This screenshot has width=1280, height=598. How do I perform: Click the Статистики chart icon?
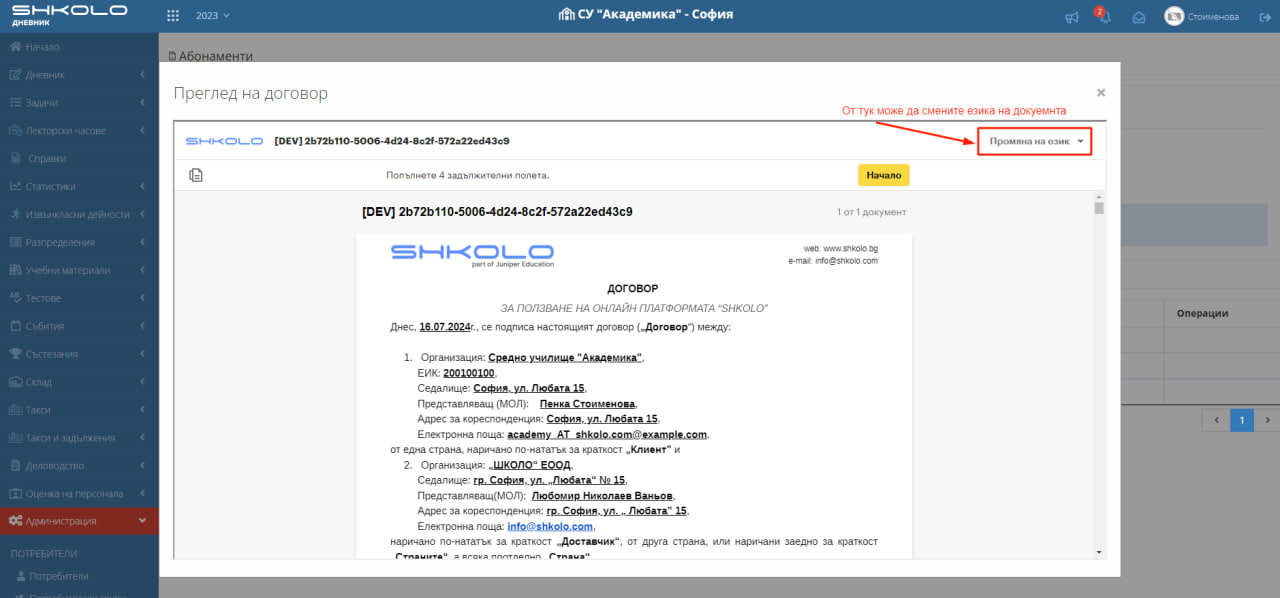(16, 186)
